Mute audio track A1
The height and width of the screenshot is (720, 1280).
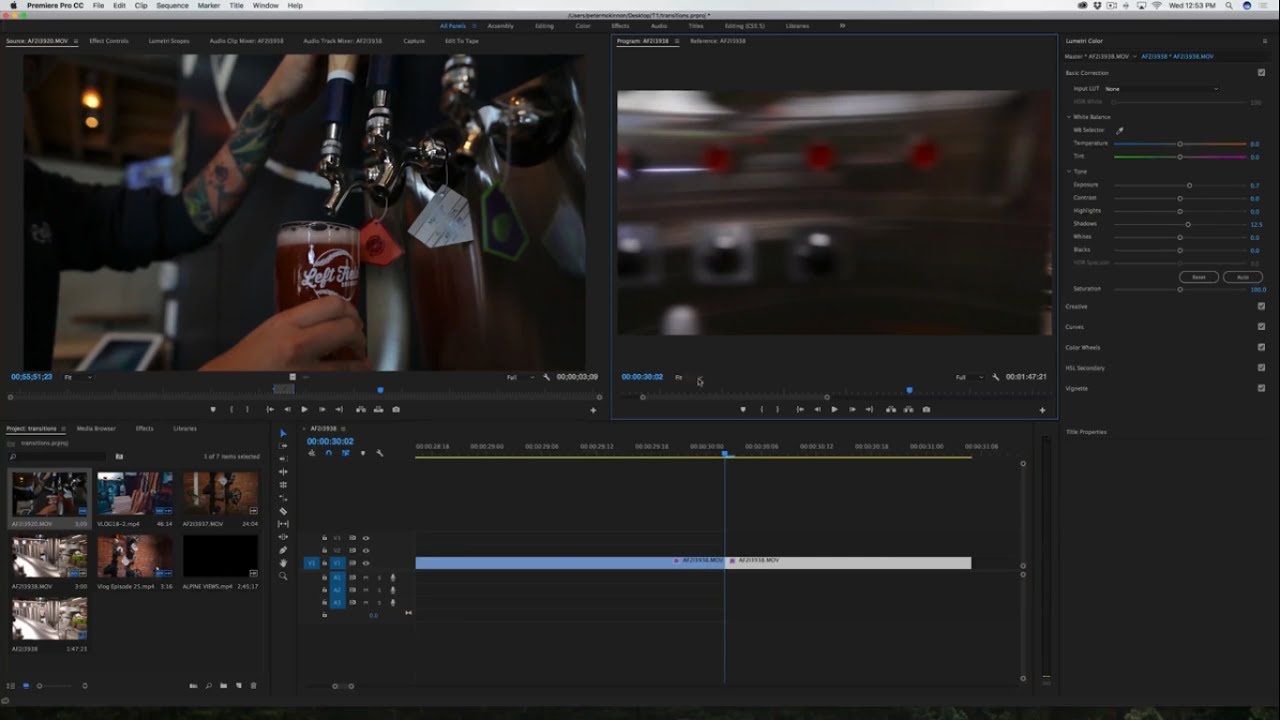tap(366, 578)
